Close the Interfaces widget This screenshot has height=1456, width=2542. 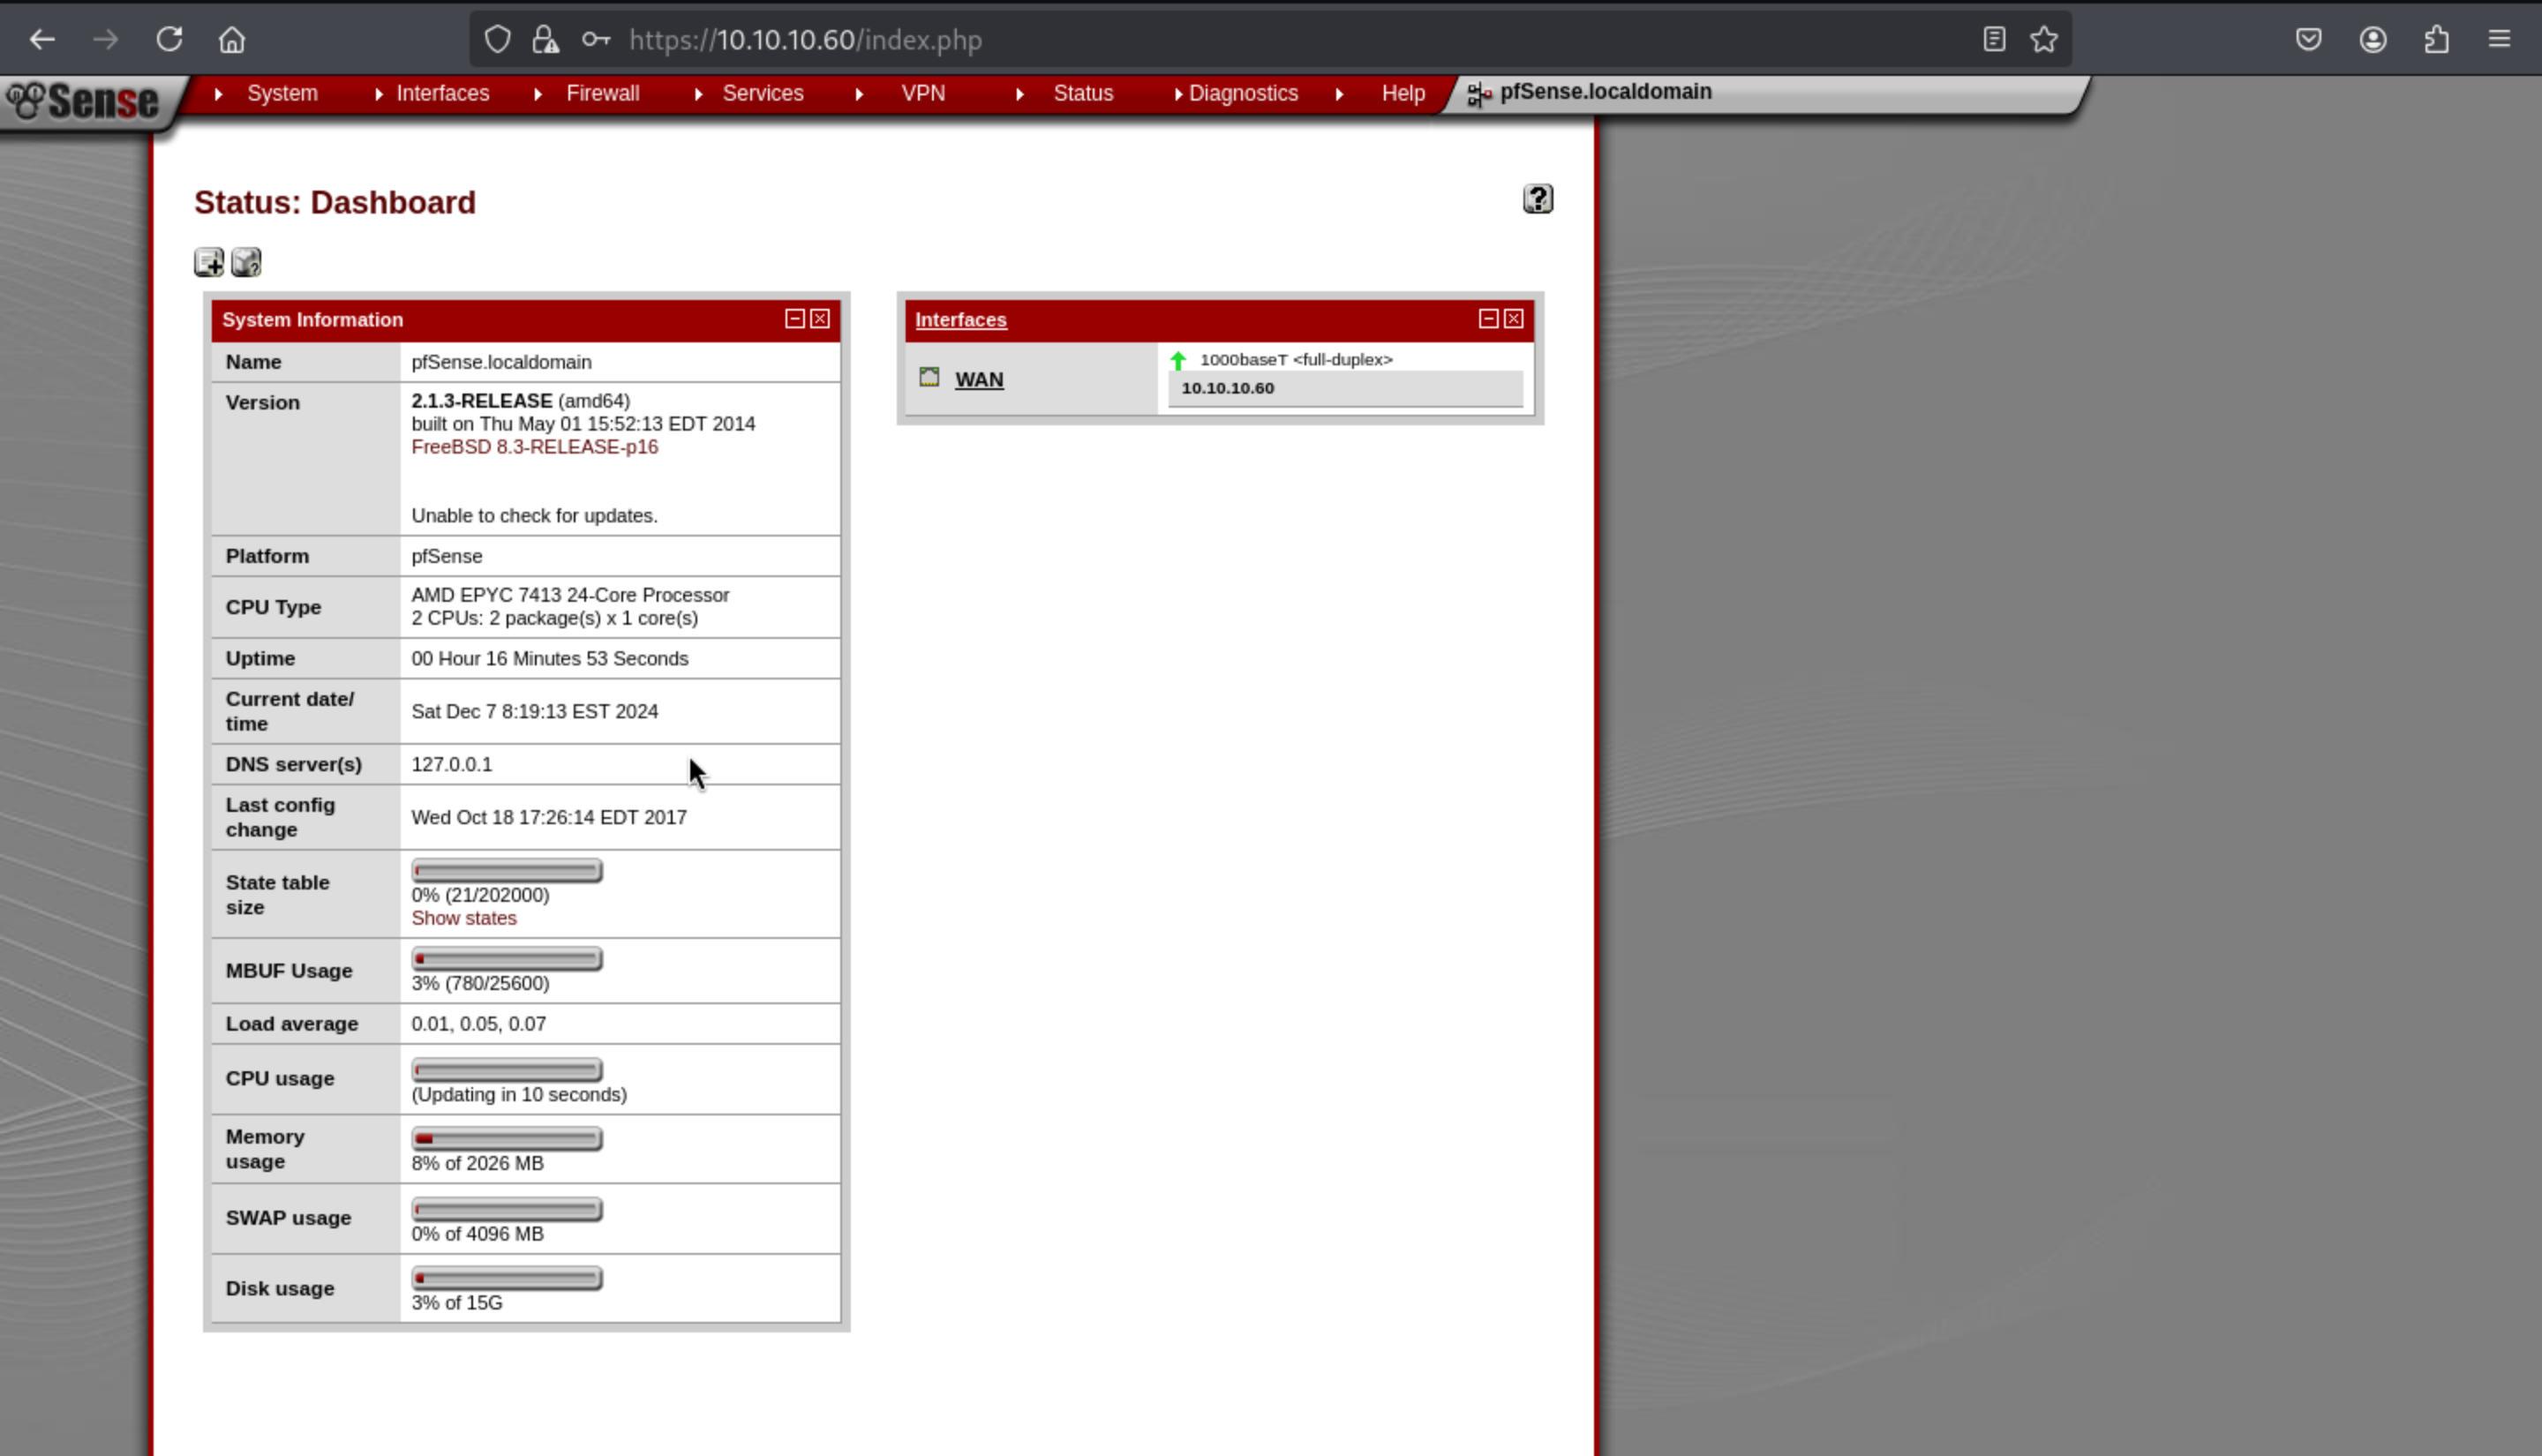coord(1513,319)
